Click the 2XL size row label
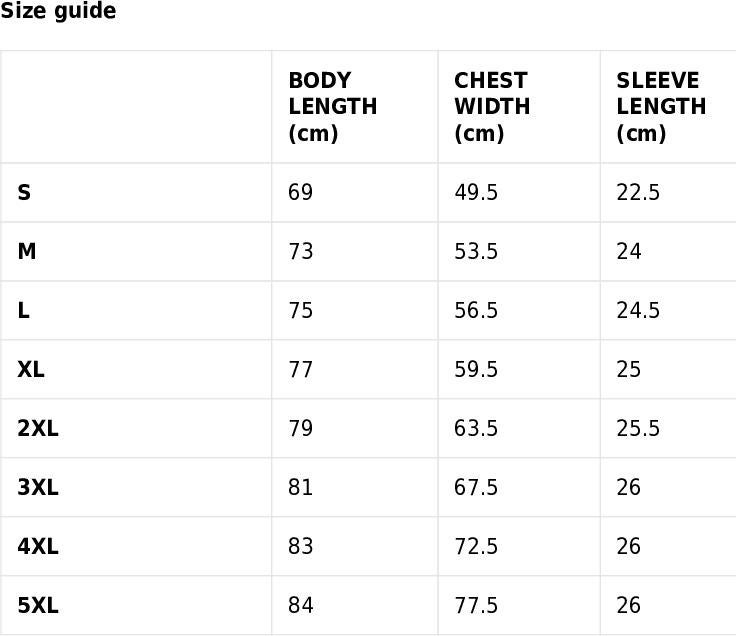This screenshot has height=636, width=736. [38, 428]
